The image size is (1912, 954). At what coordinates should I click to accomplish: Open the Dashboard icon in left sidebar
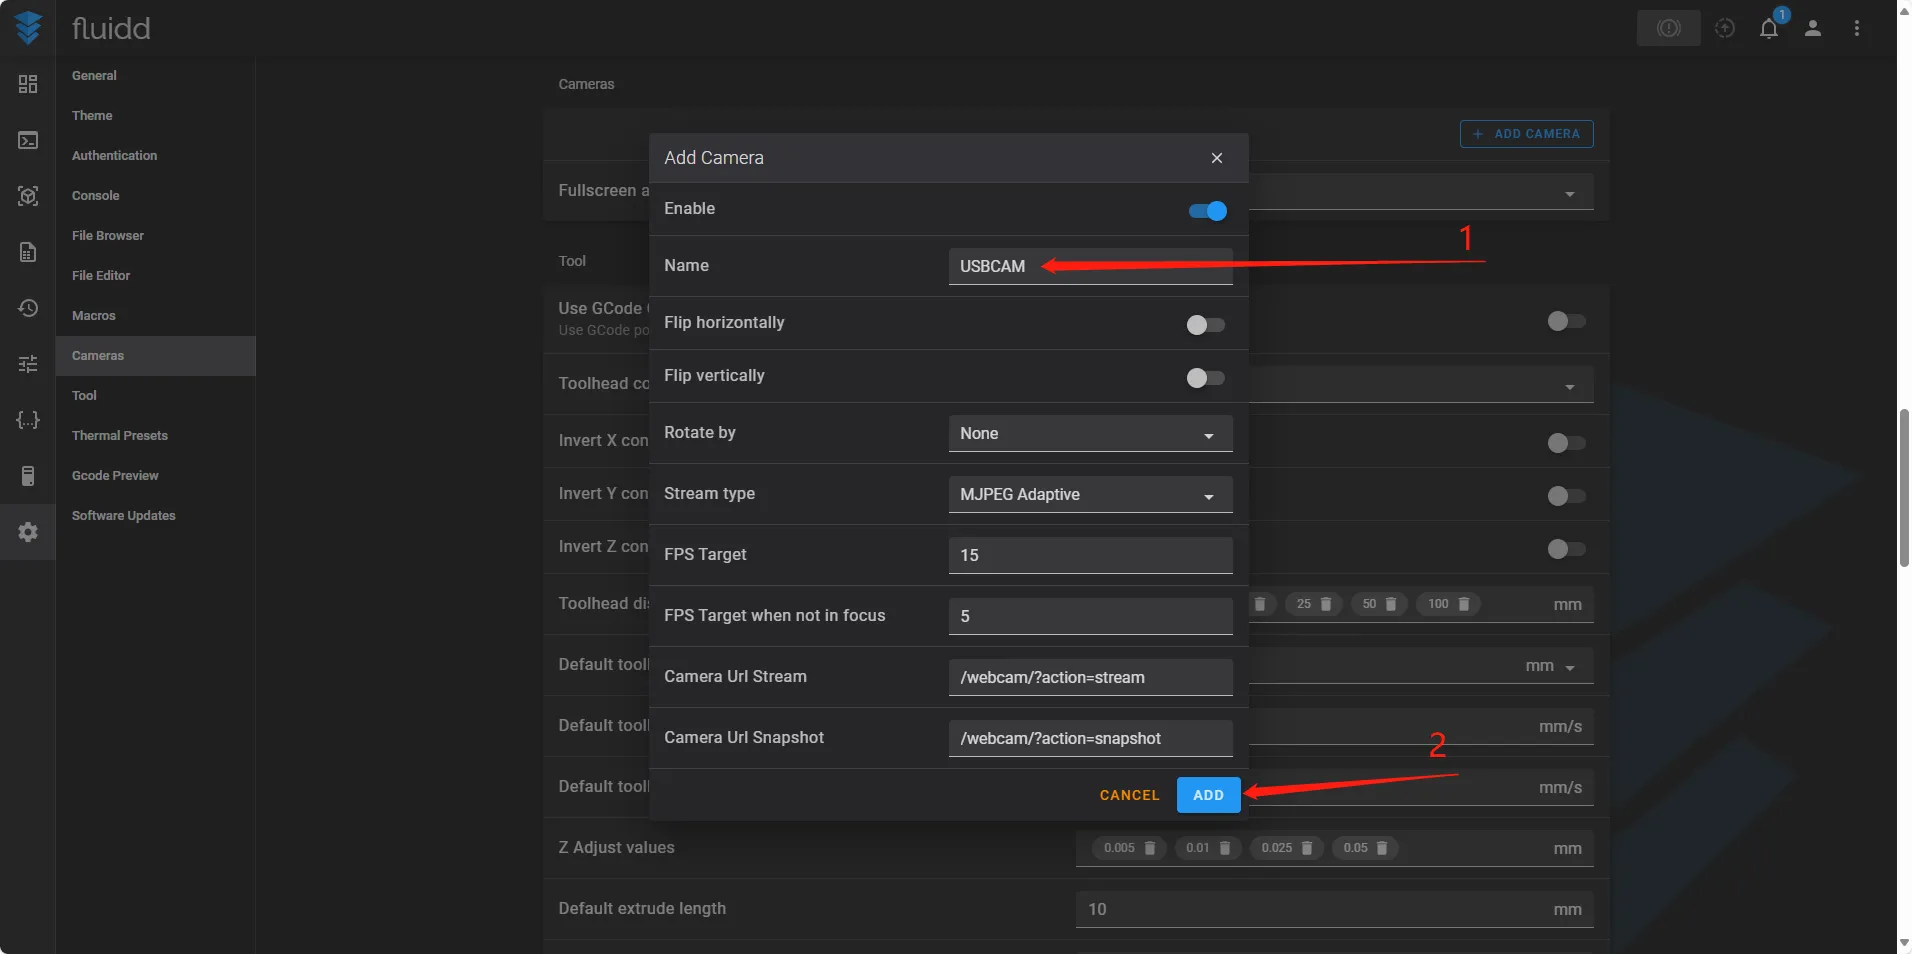coord(28,84)
